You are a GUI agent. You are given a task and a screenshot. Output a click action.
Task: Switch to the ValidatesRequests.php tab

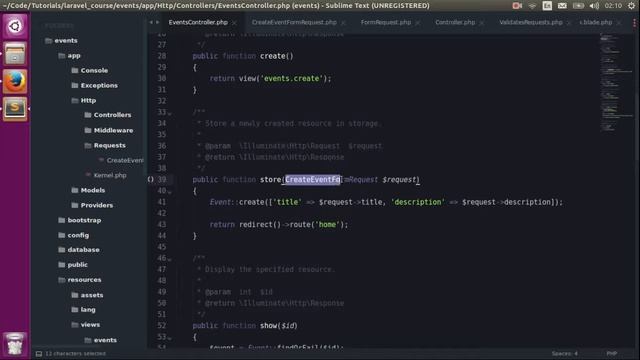tap(531, 22)
